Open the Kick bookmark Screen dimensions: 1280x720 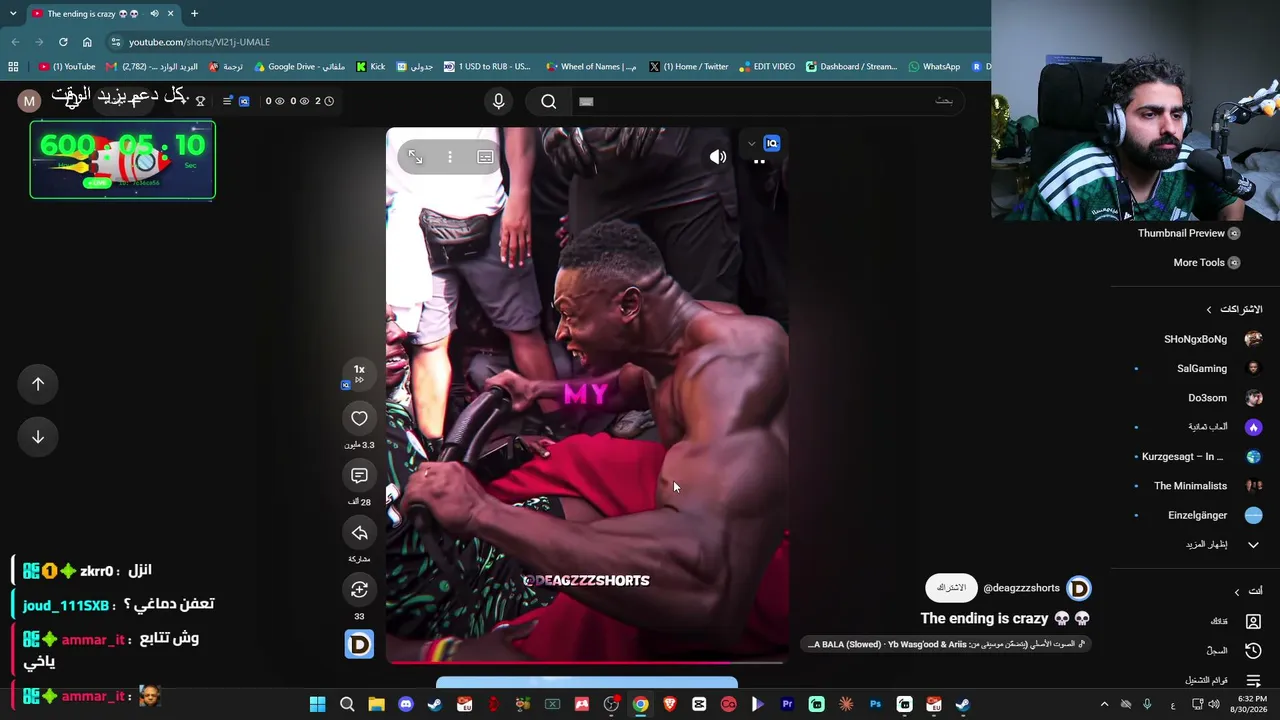pyautogui.click(x=370, y=67)
